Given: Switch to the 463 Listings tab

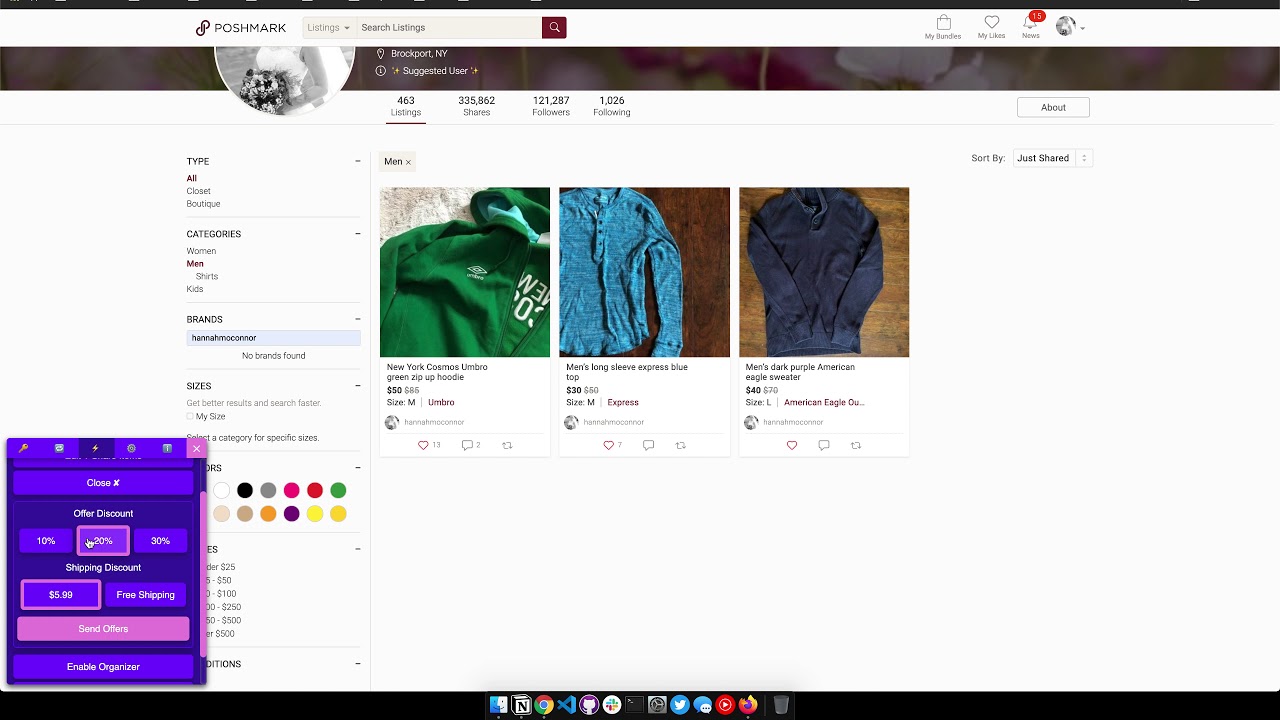Looking at the screenshot, I should pos(406,106).
